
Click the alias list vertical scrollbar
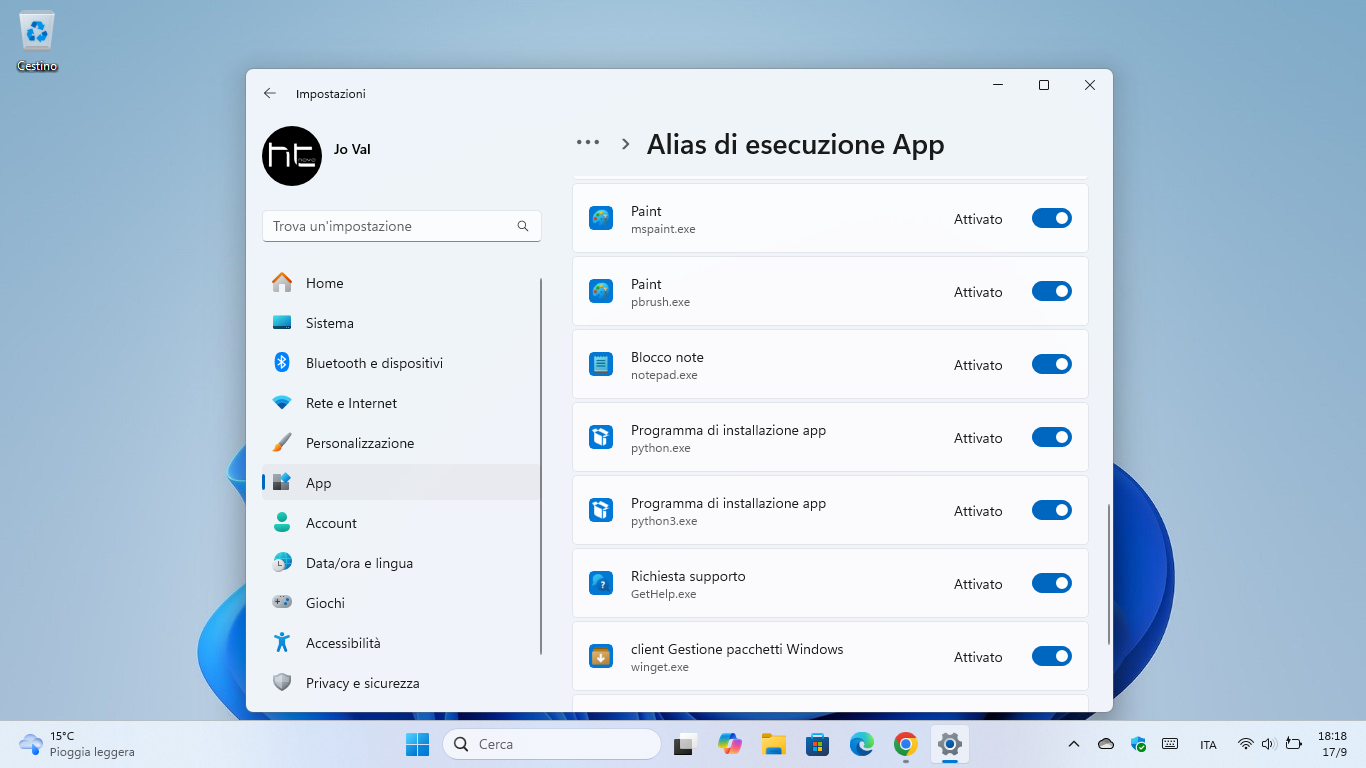(x=1108, y=575)
